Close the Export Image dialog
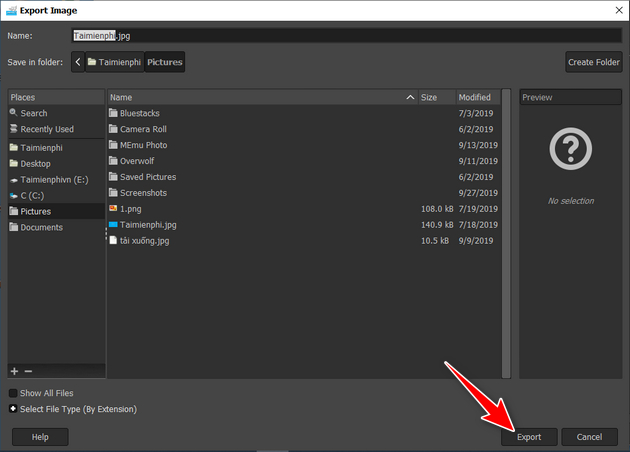Viewport: 630px width, 452px height. coord(619,10)
